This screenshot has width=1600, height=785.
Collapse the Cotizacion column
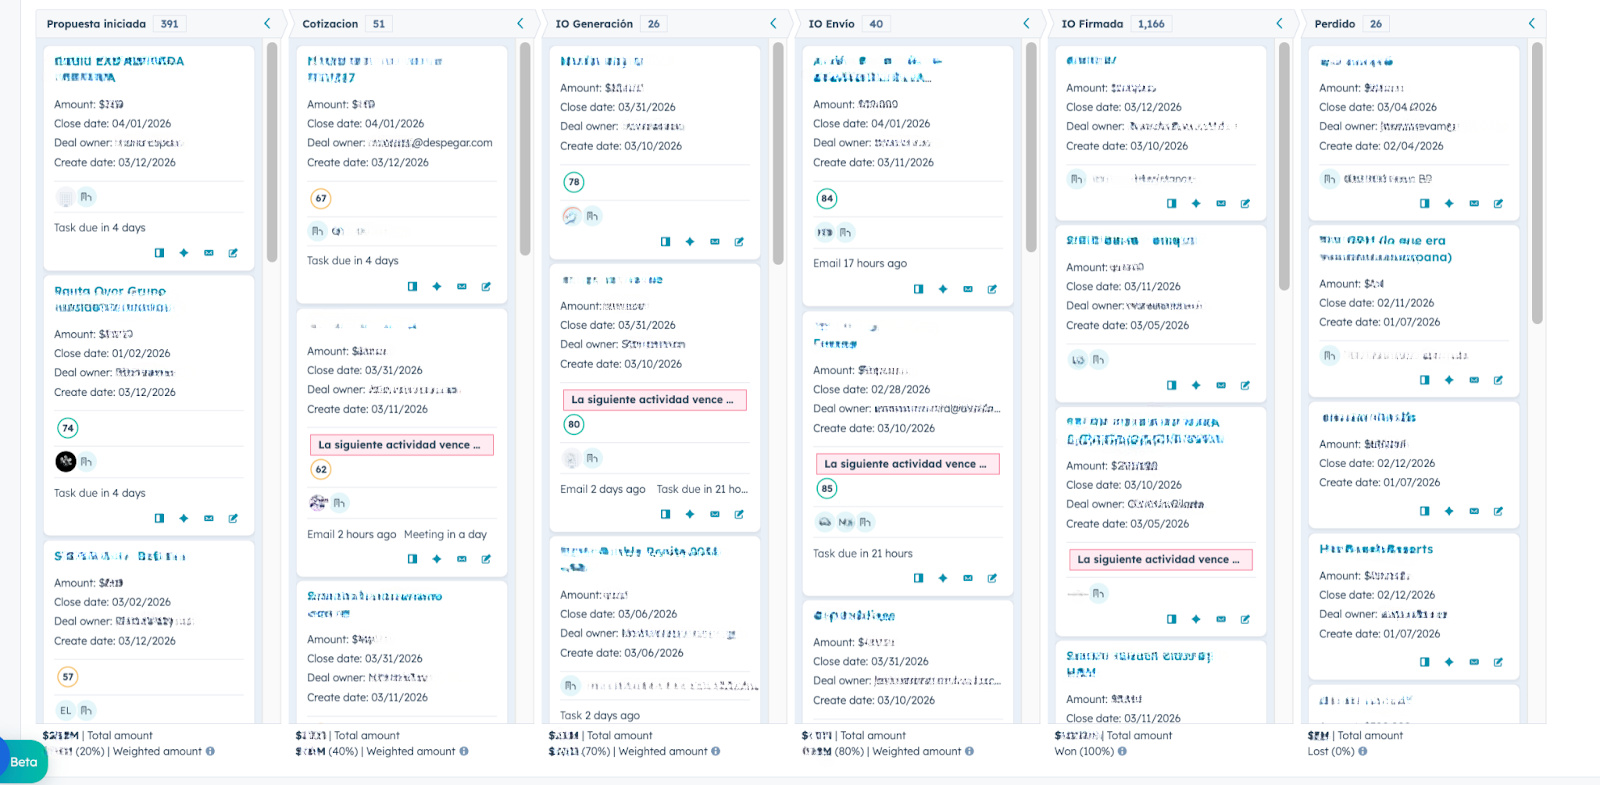coord(520,23)
